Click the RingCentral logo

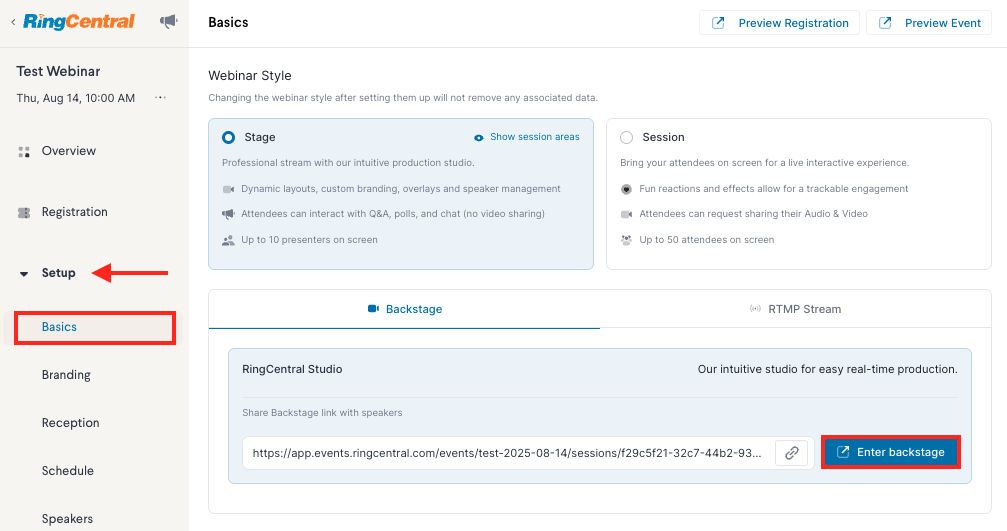[x=79, y=21]
